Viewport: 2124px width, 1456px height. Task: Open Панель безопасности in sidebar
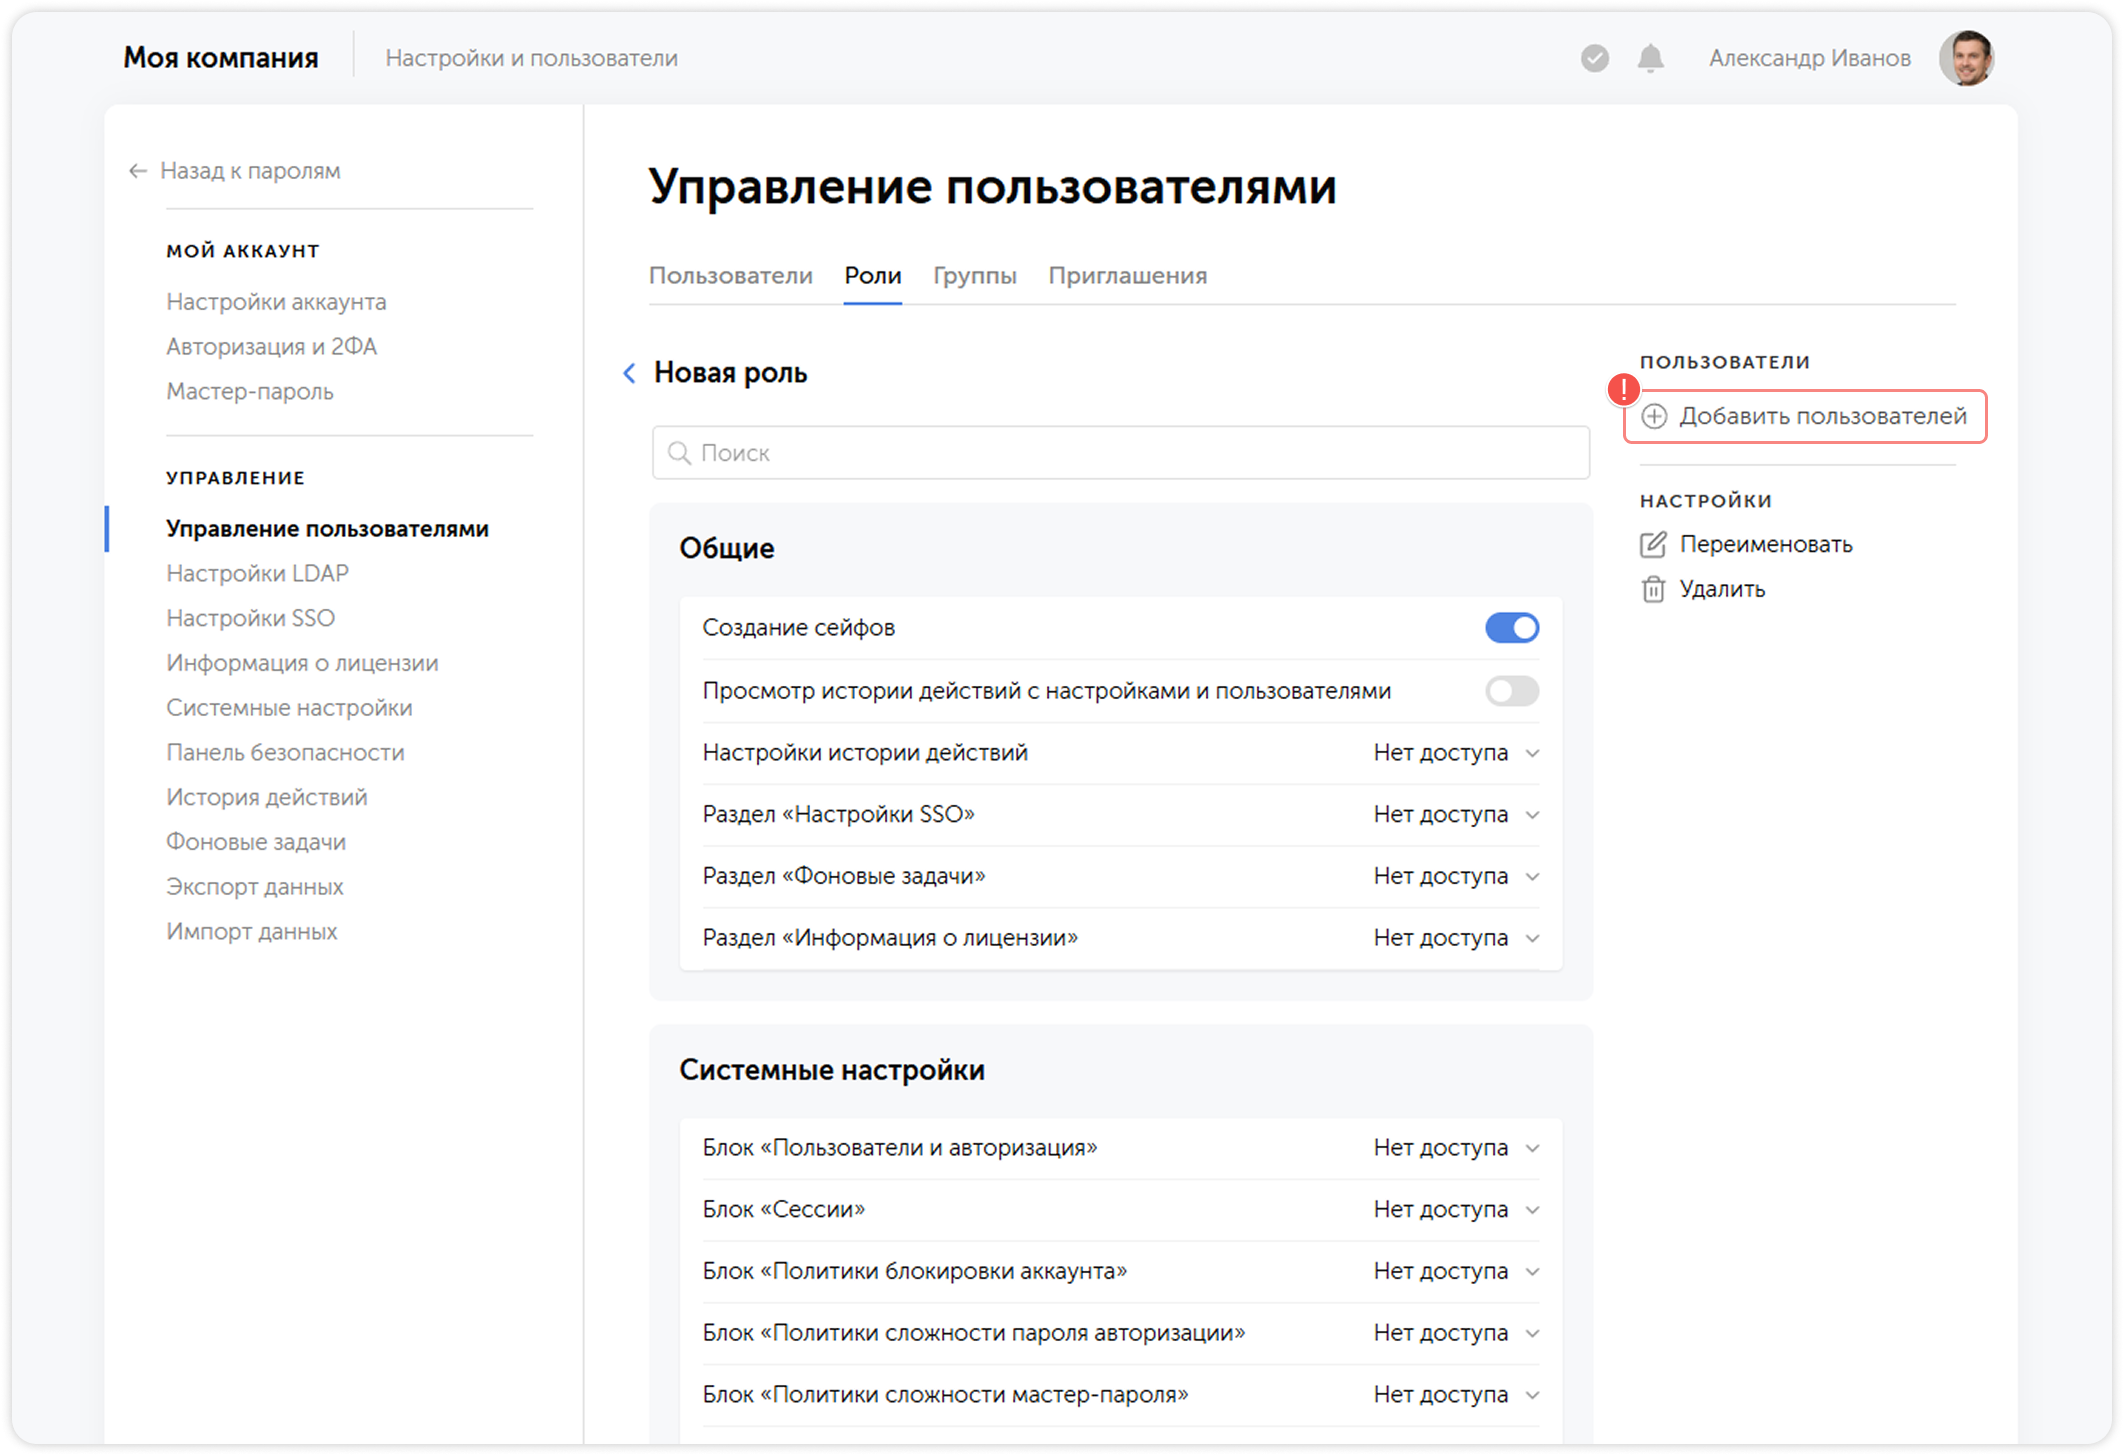coord(285,753)
